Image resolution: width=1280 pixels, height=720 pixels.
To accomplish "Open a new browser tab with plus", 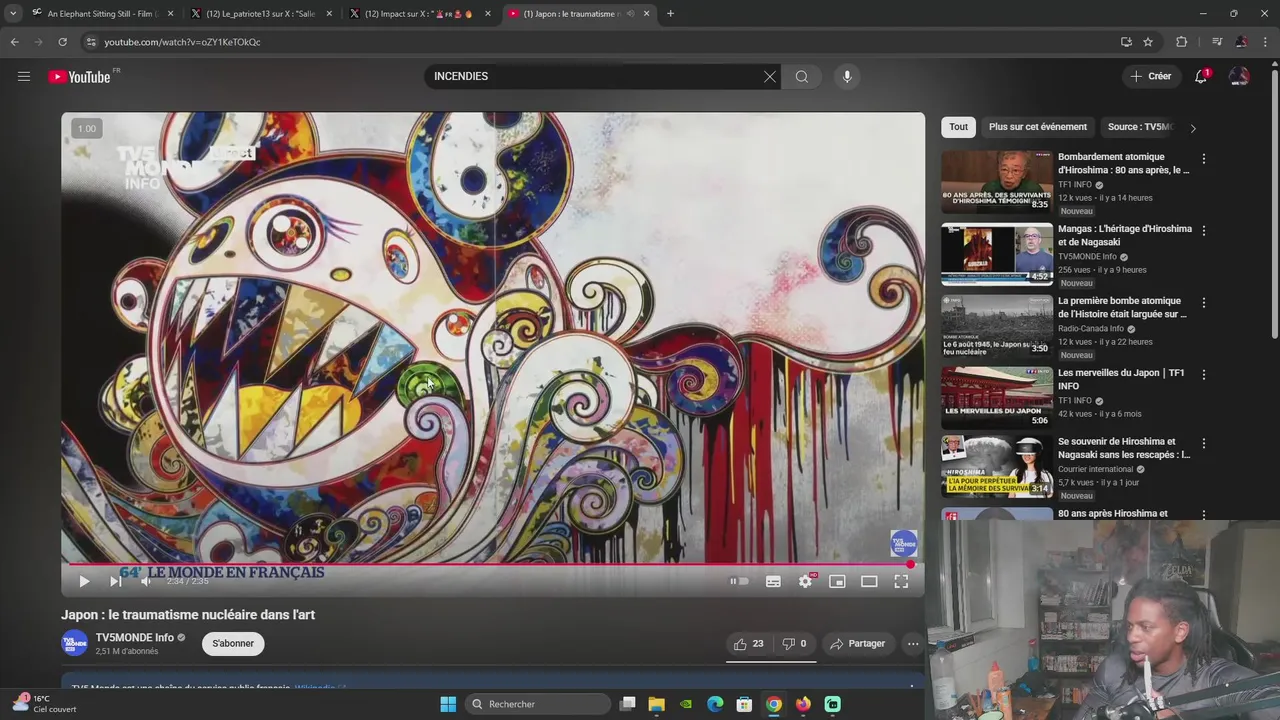I will pyautogui.click(x=670, y=14).
